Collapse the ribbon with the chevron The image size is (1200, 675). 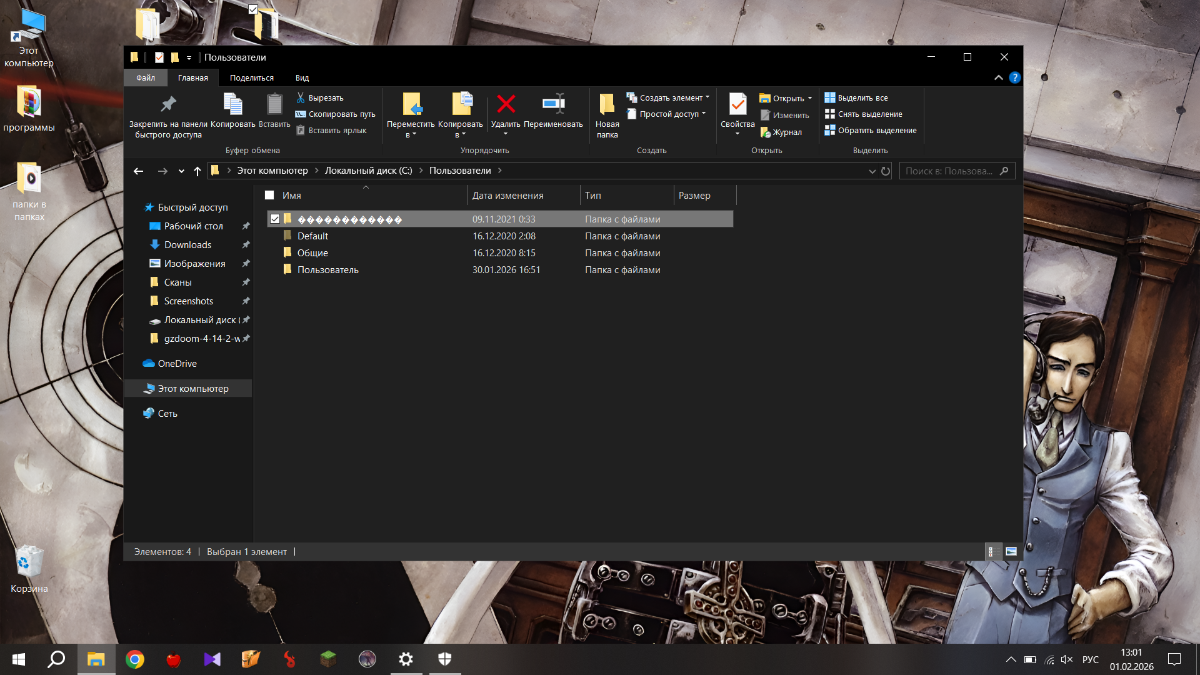pyautogui.click(x=997, y=77)
